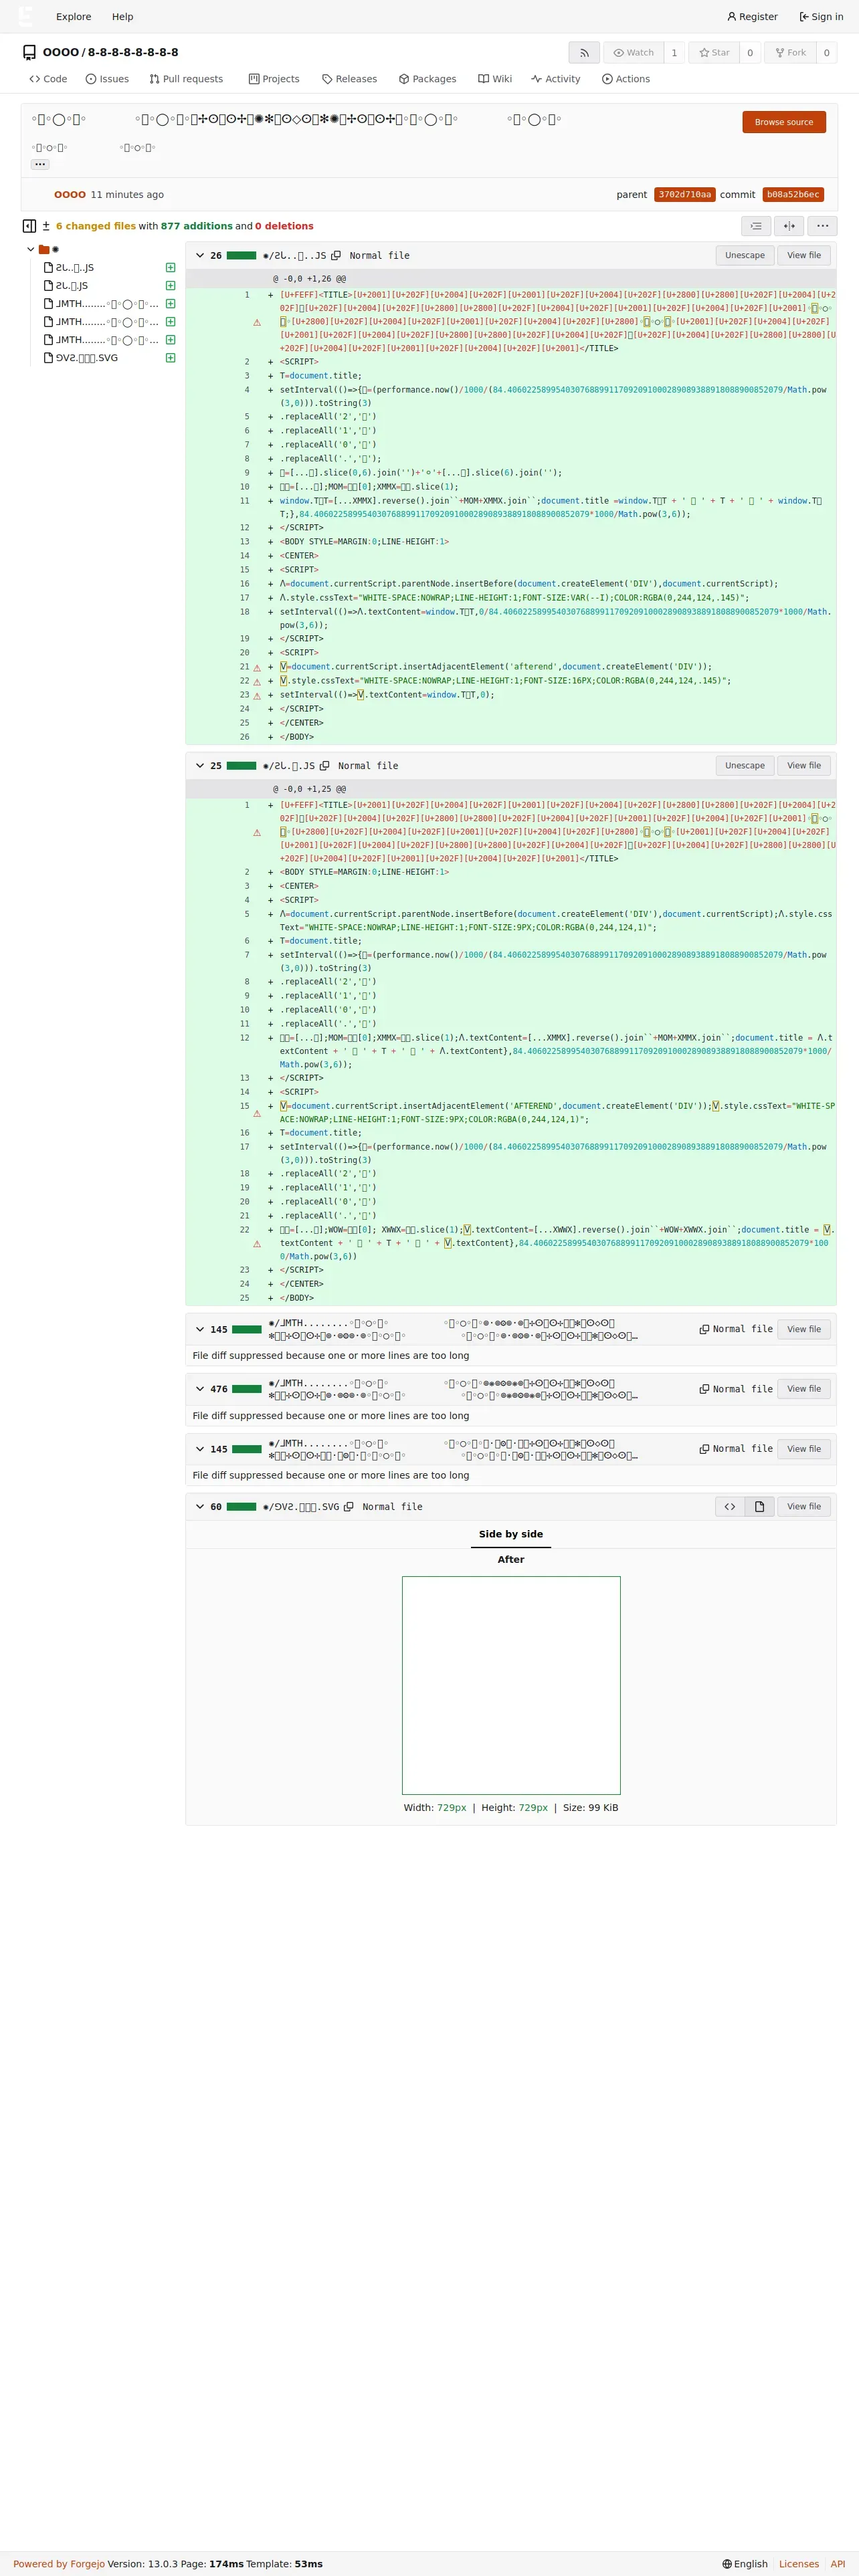The height and width of the screenshot is (2576, 859).
Task: Click View file for 476-line file
Action: pos(804,1389)
